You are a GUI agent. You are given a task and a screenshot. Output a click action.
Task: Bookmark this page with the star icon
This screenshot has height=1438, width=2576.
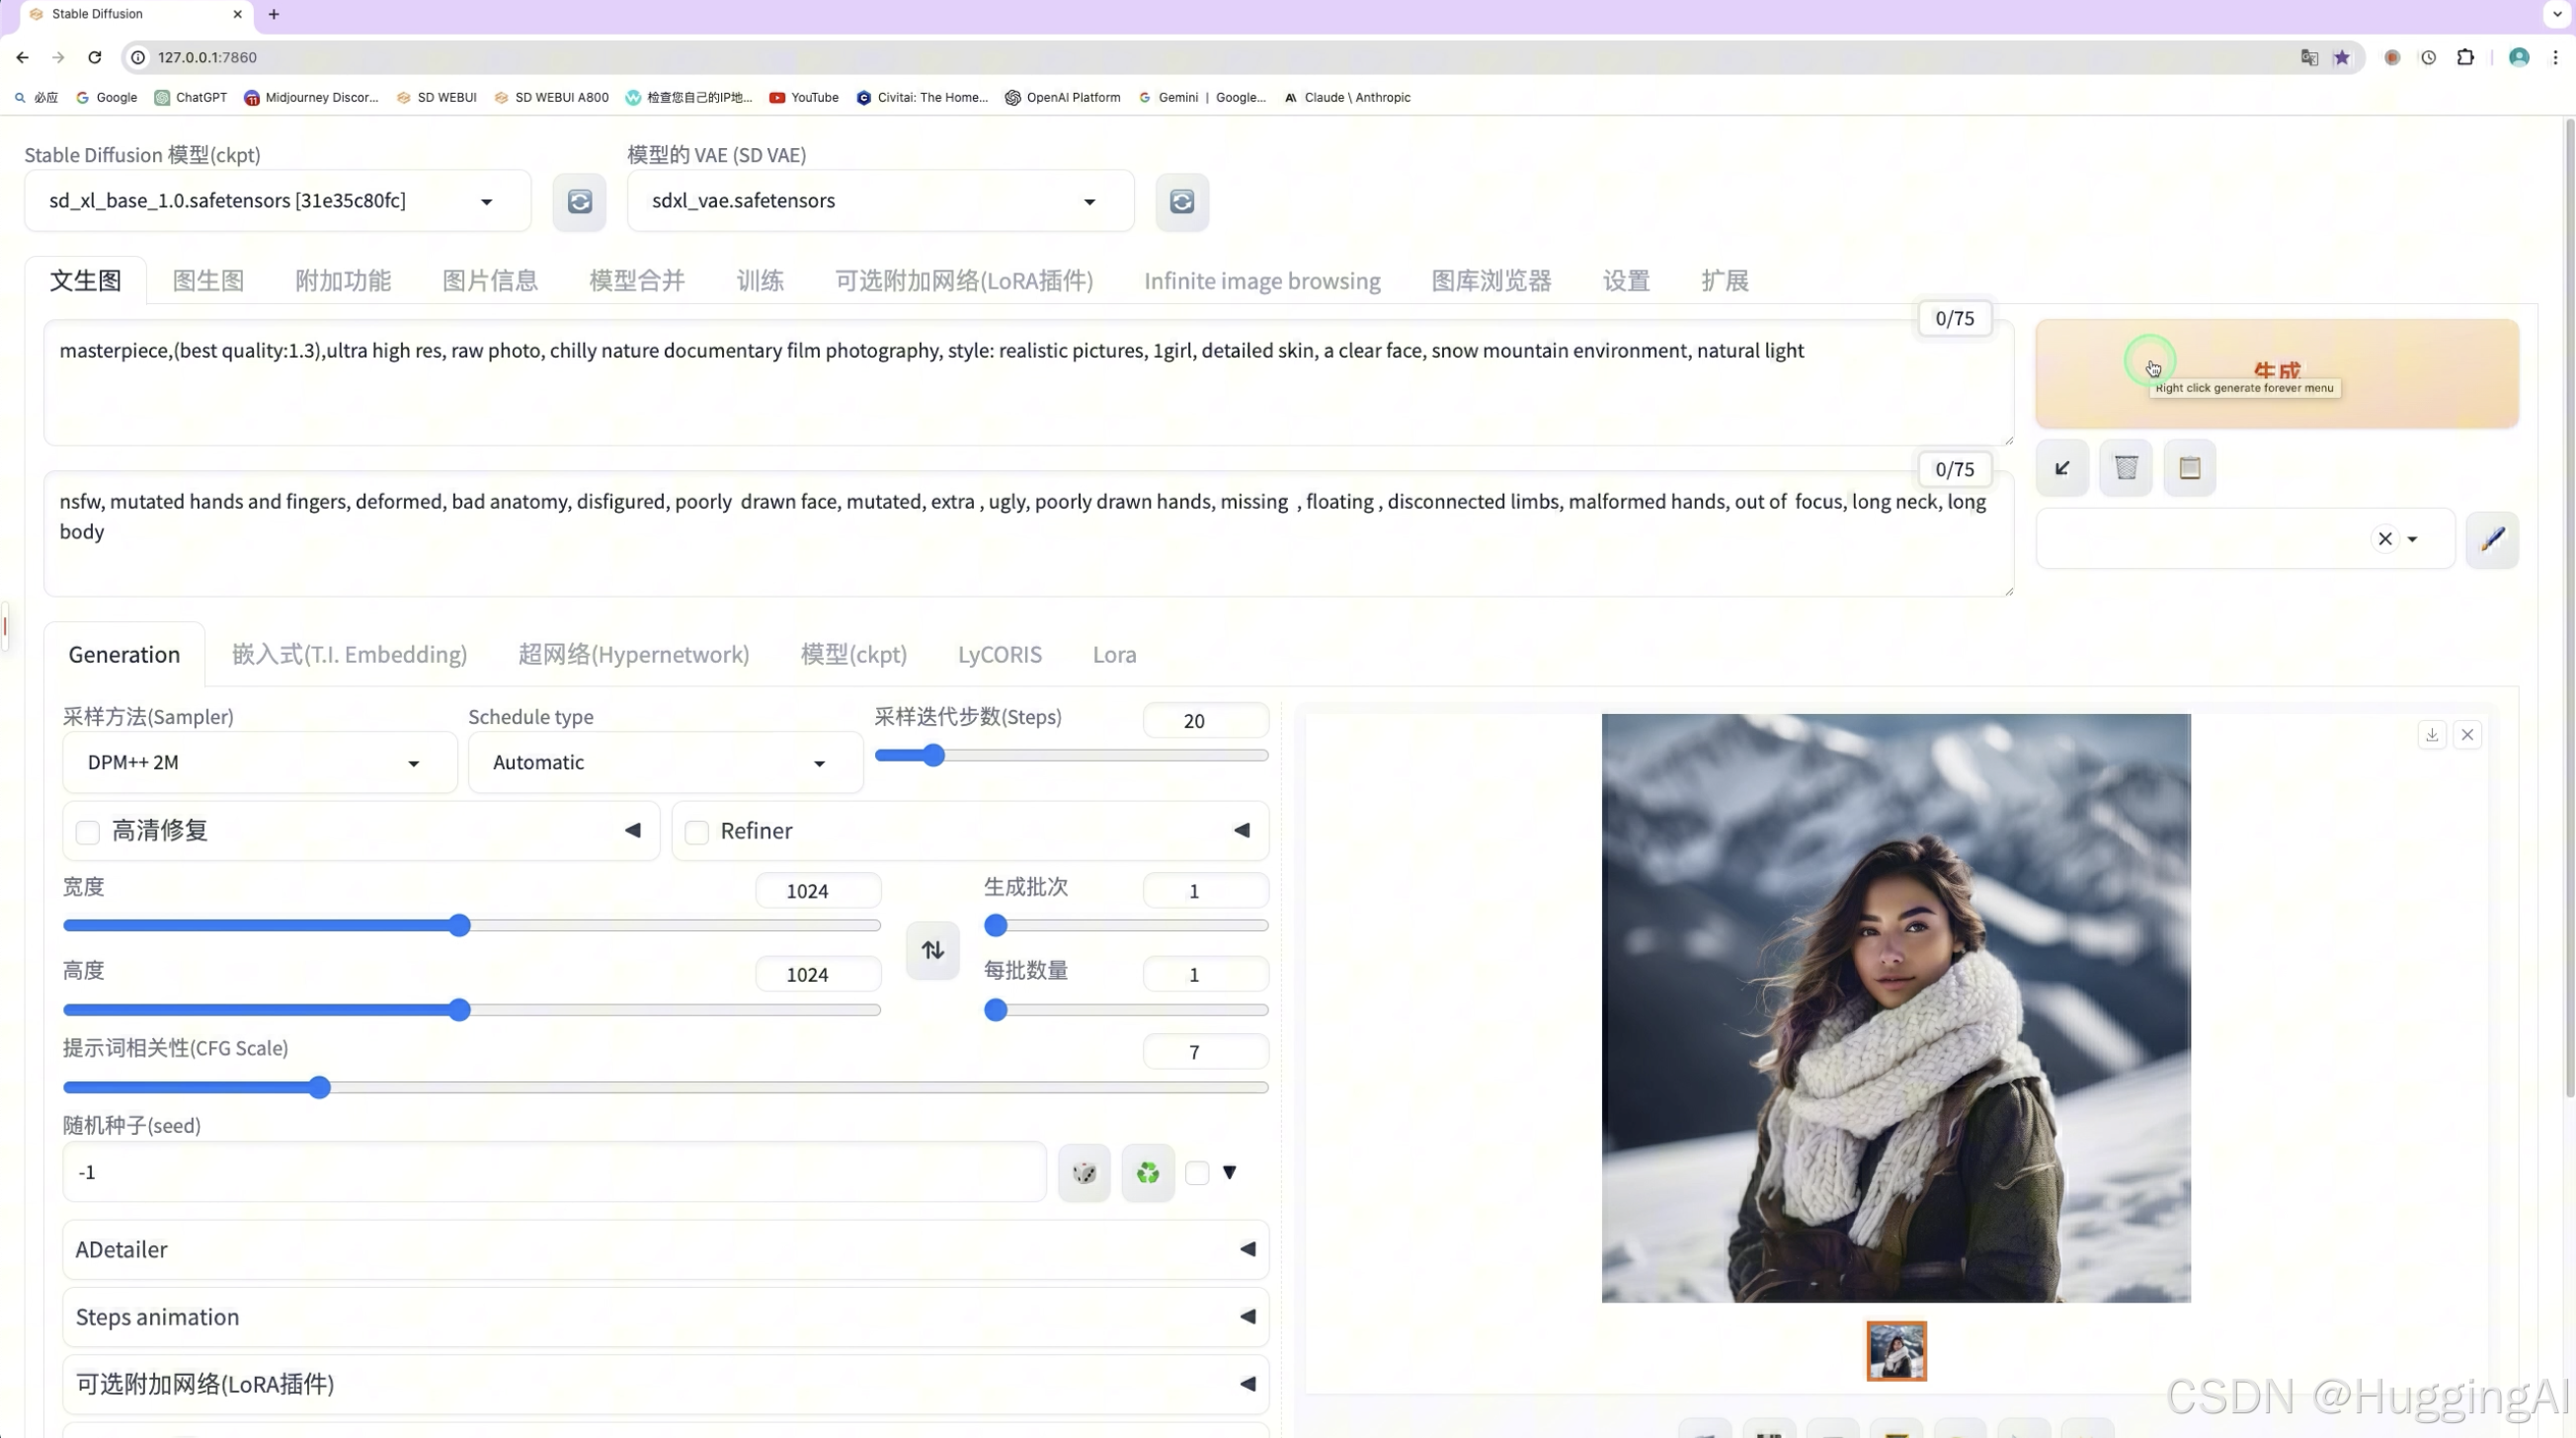[x=2341, y=57]
